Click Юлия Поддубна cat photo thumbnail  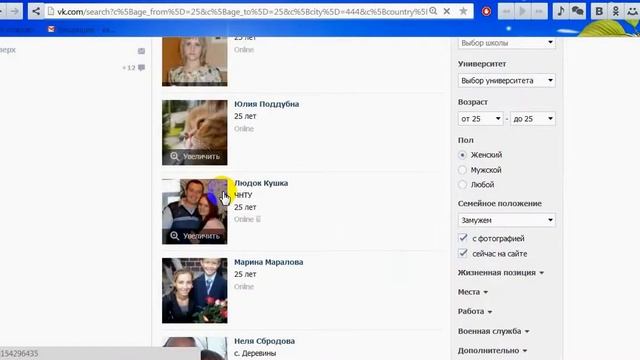(195, 133)
